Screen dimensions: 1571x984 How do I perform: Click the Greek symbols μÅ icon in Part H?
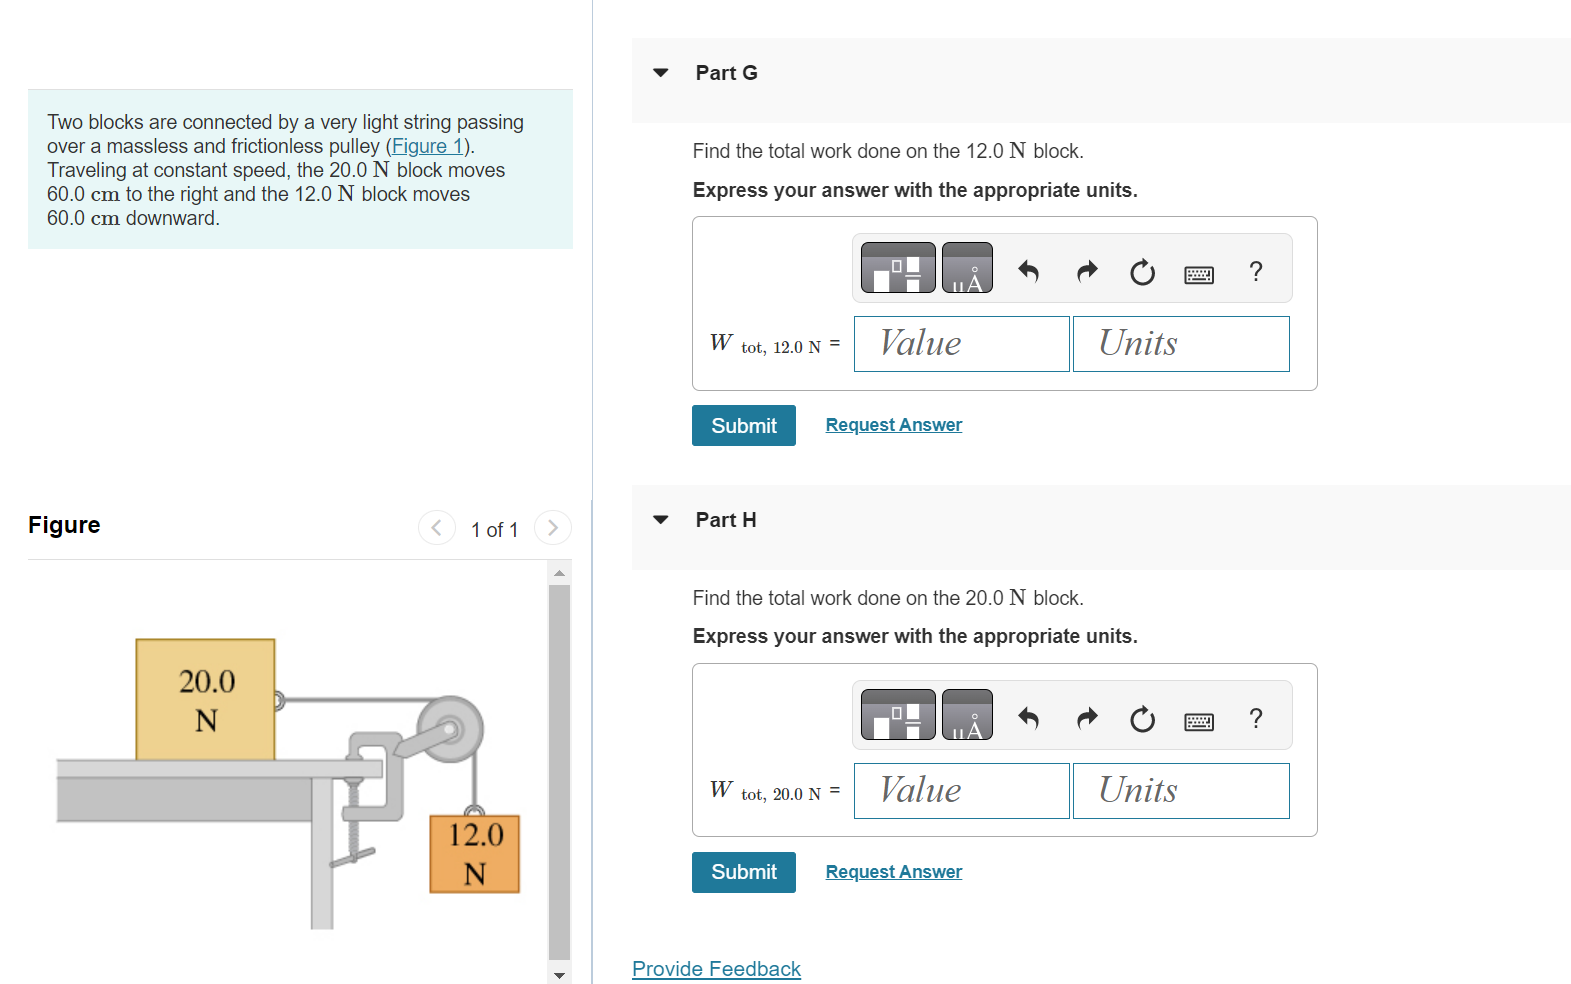pos(967,714)
